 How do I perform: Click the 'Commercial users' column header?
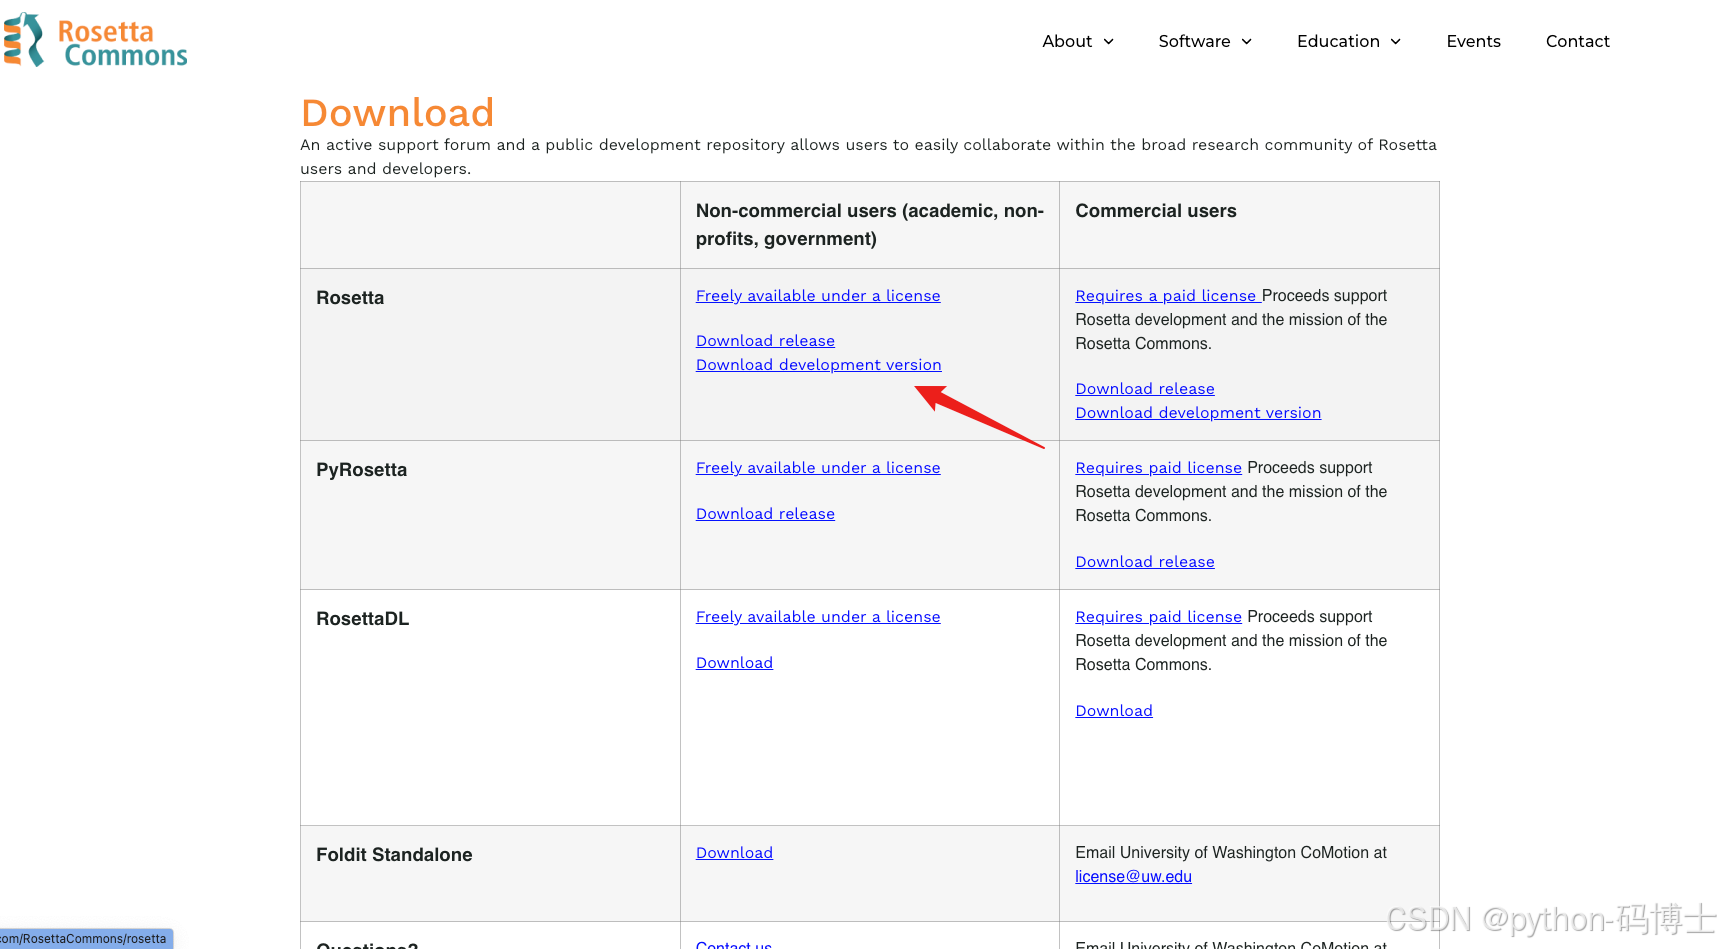(1156, 211)
